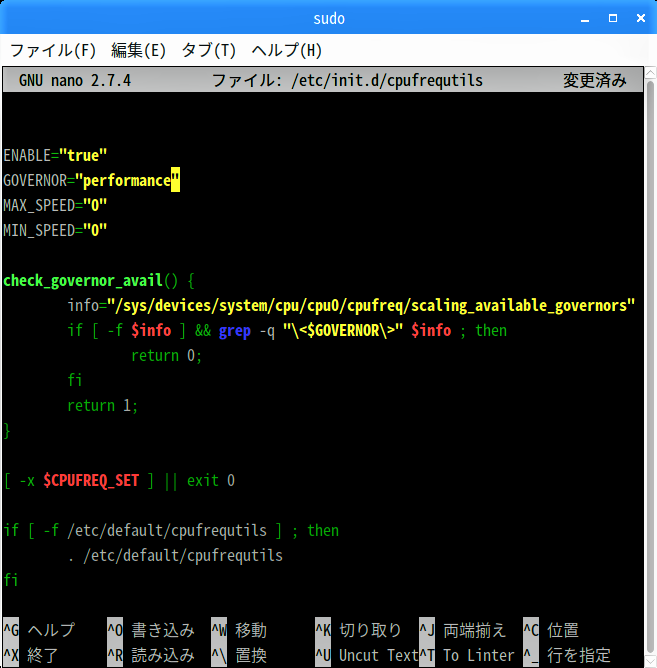Click the check_governor_avail function name
The height and width of the screenshot is (668, 657).
click(83, 281)
